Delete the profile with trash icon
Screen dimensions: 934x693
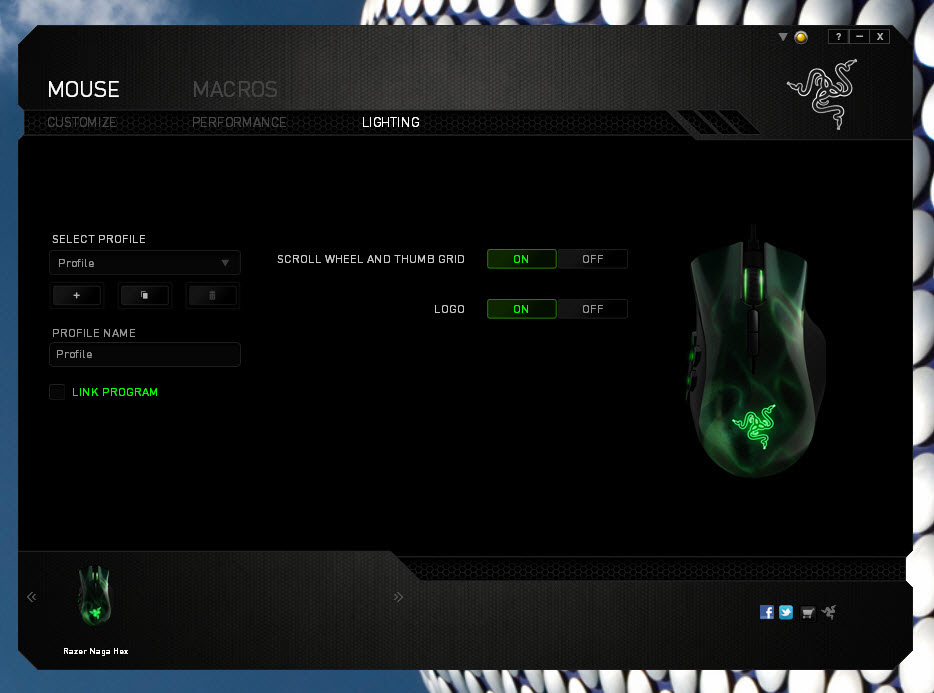tap(213, 296)
